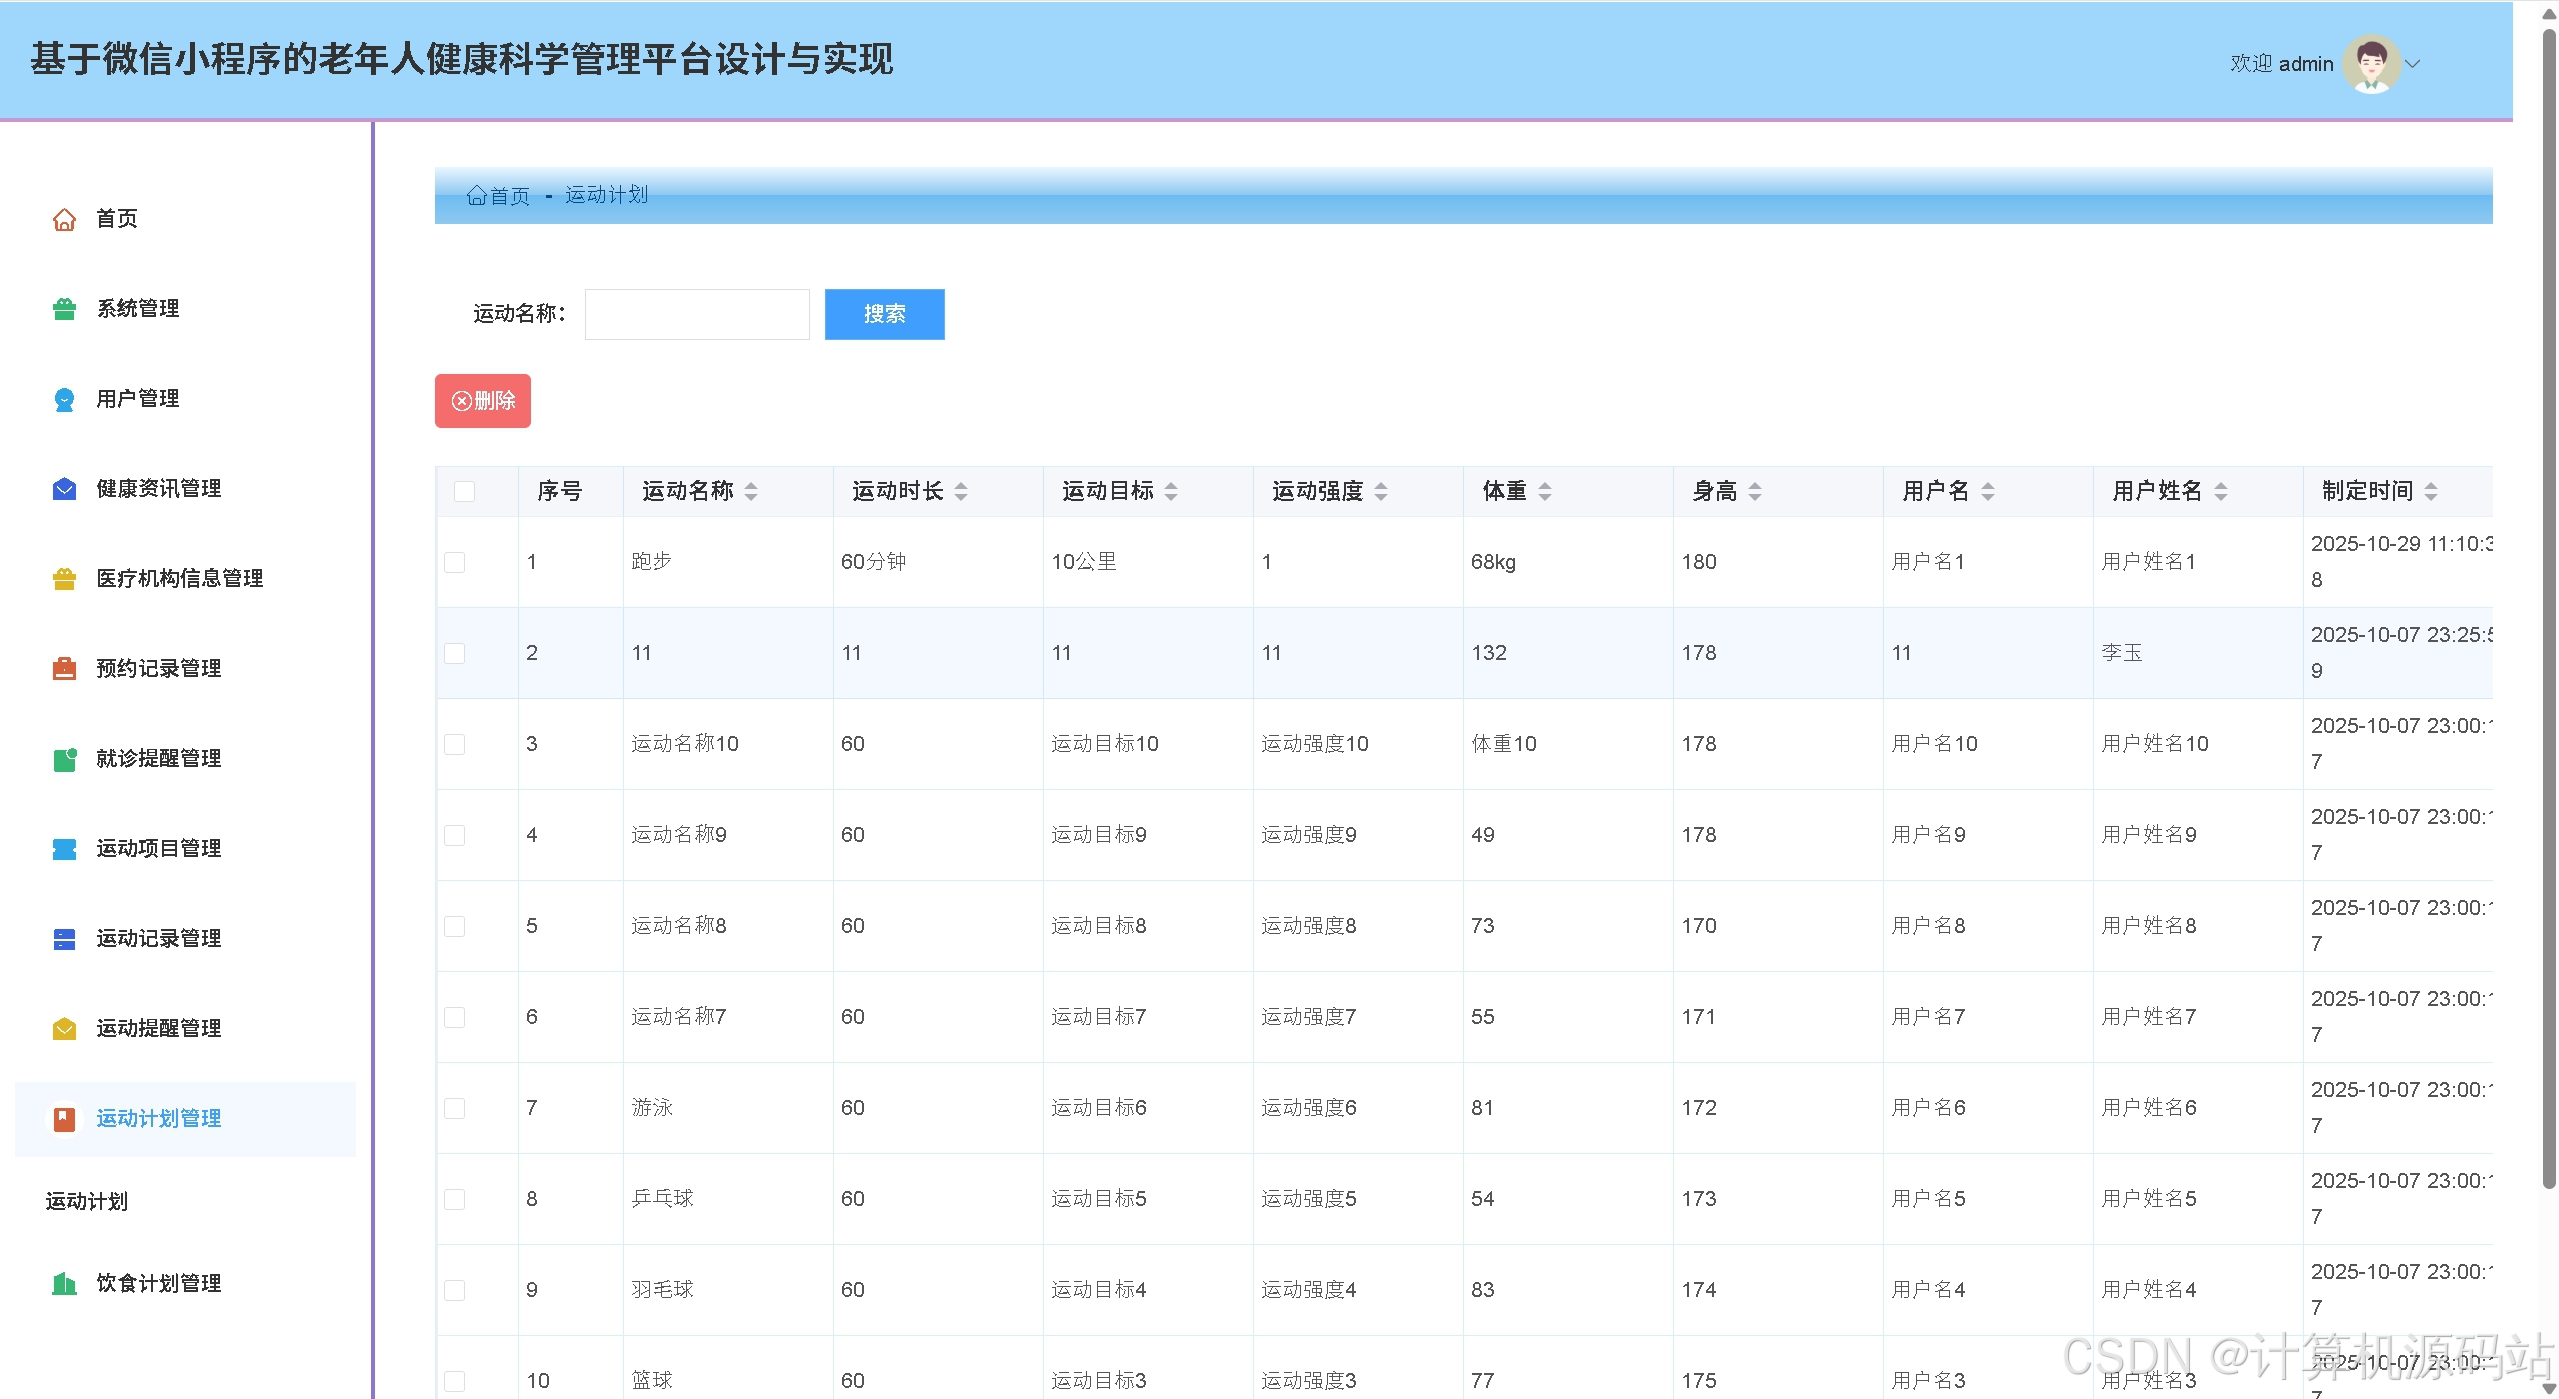Click the 欢迎 admin text

2281,64
